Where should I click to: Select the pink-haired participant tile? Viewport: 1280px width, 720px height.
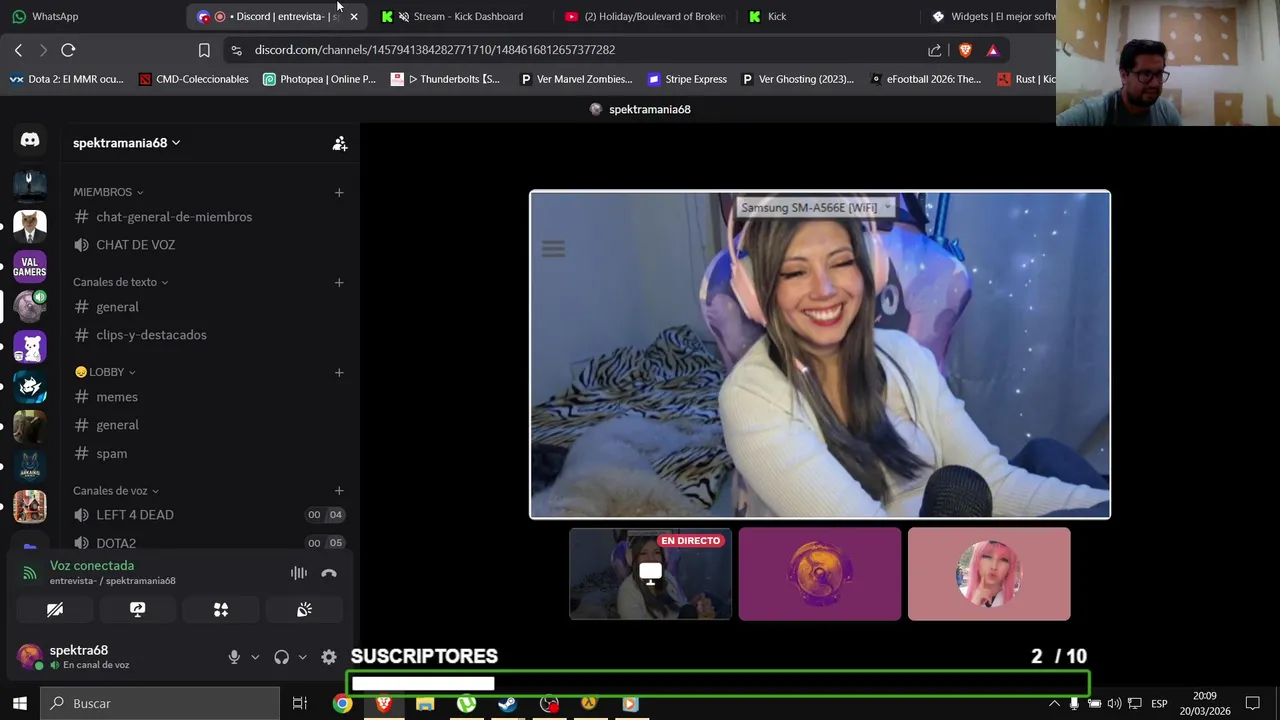pos(989,574)
